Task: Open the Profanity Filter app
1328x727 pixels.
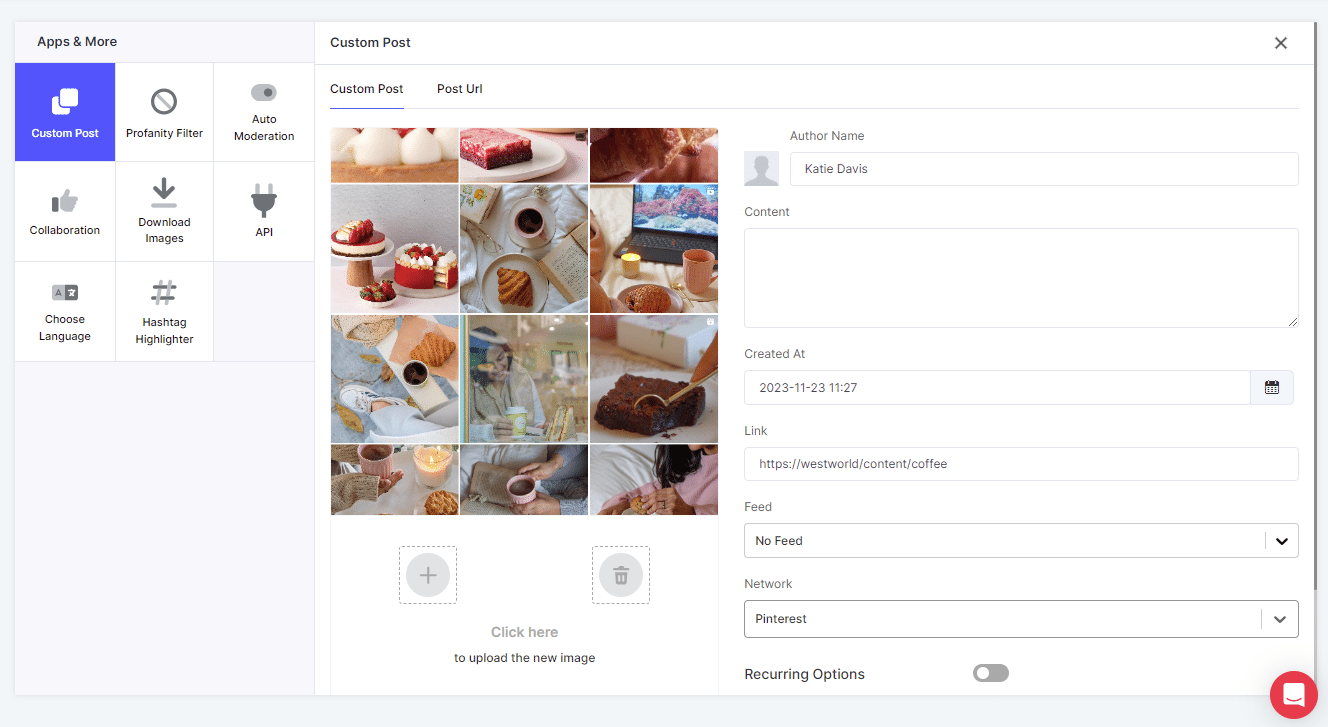Action: pos(164,112)
